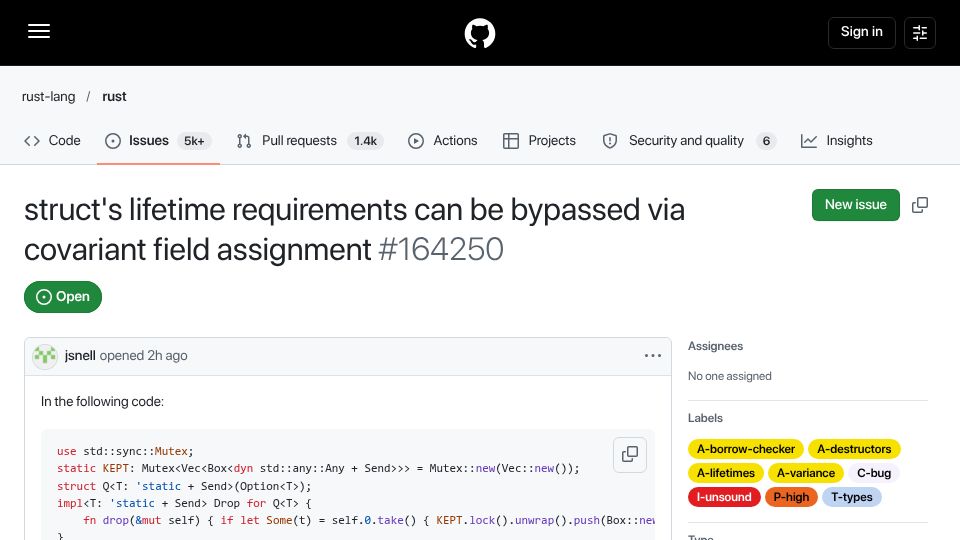
Task: Click the Issues 5k+ counter badge
Action: pyautogui.click(x=194, y=141)
